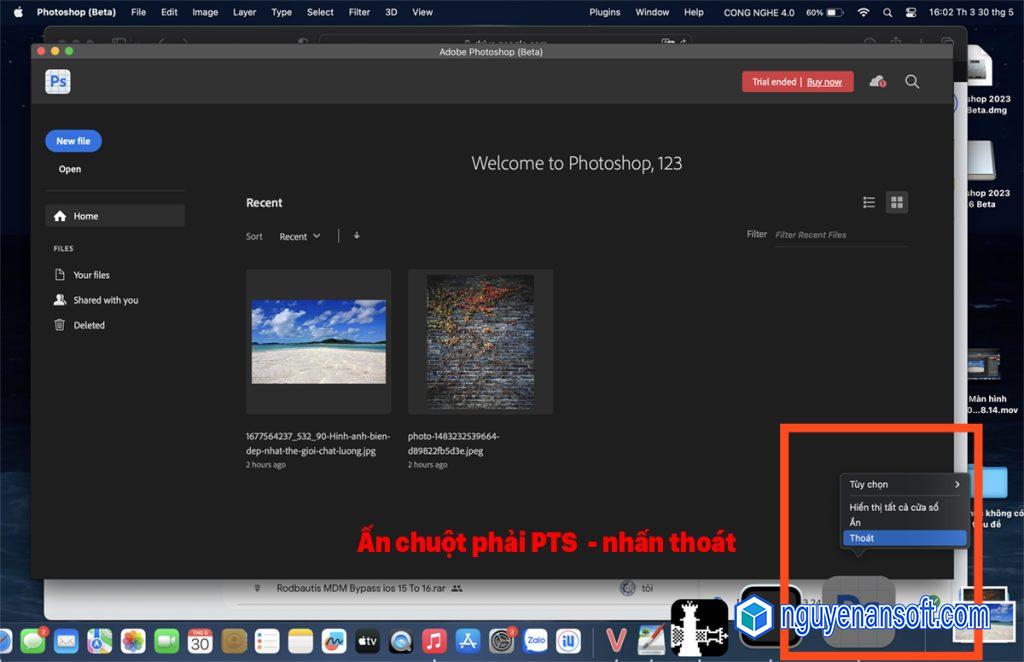Open Control Center from menu bar

911,12
